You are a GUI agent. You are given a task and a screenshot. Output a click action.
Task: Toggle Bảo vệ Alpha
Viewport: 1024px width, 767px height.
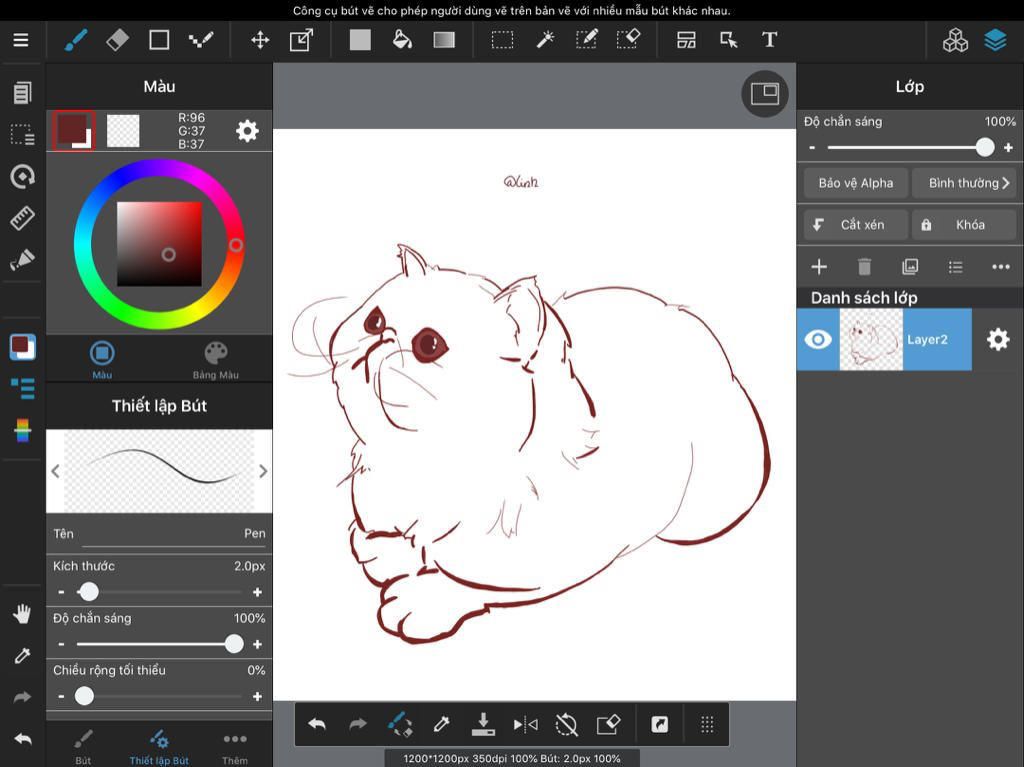(x=856, y=183)
